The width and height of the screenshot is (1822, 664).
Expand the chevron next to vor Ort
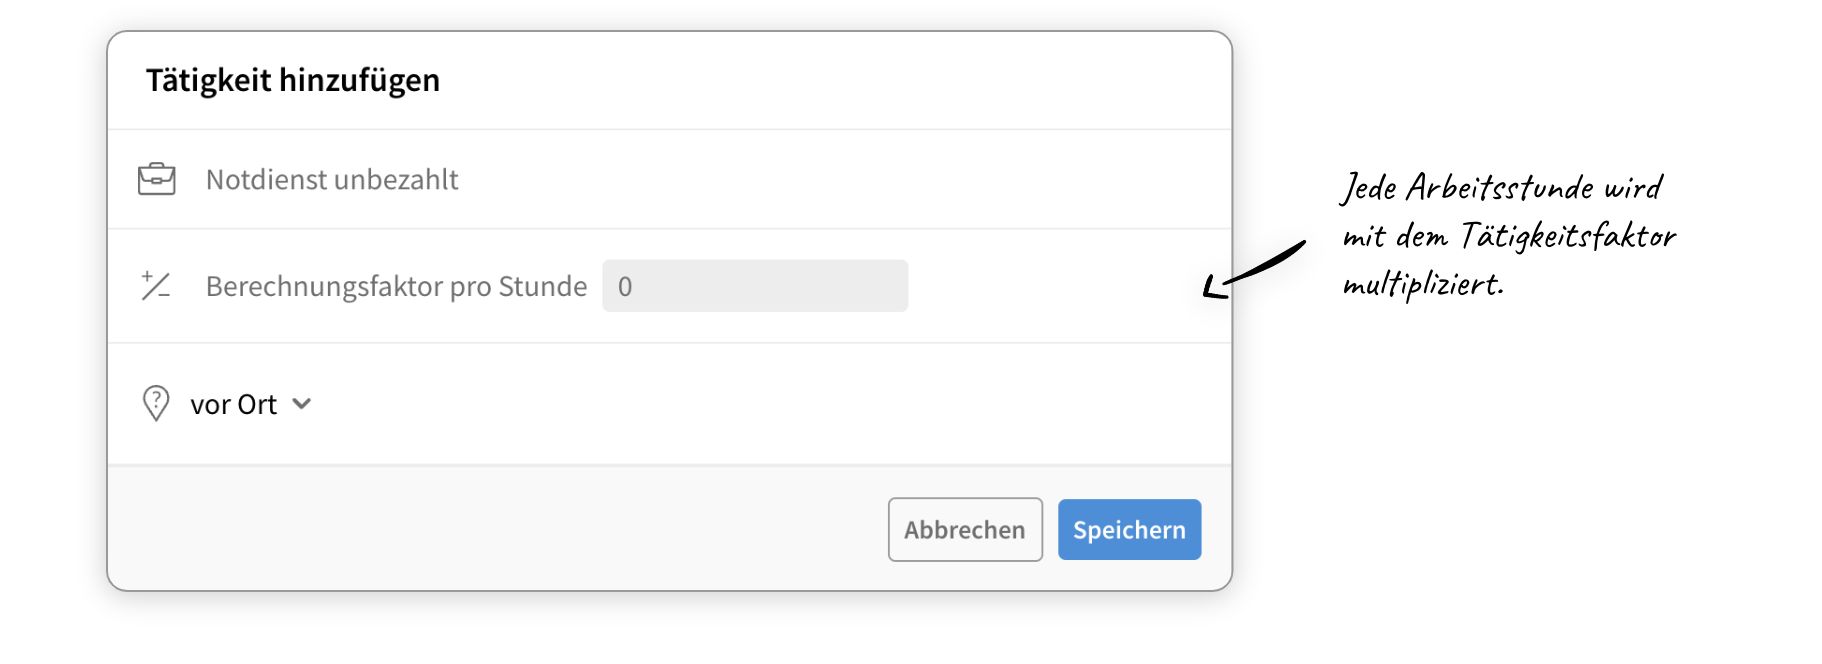(302, 404)
